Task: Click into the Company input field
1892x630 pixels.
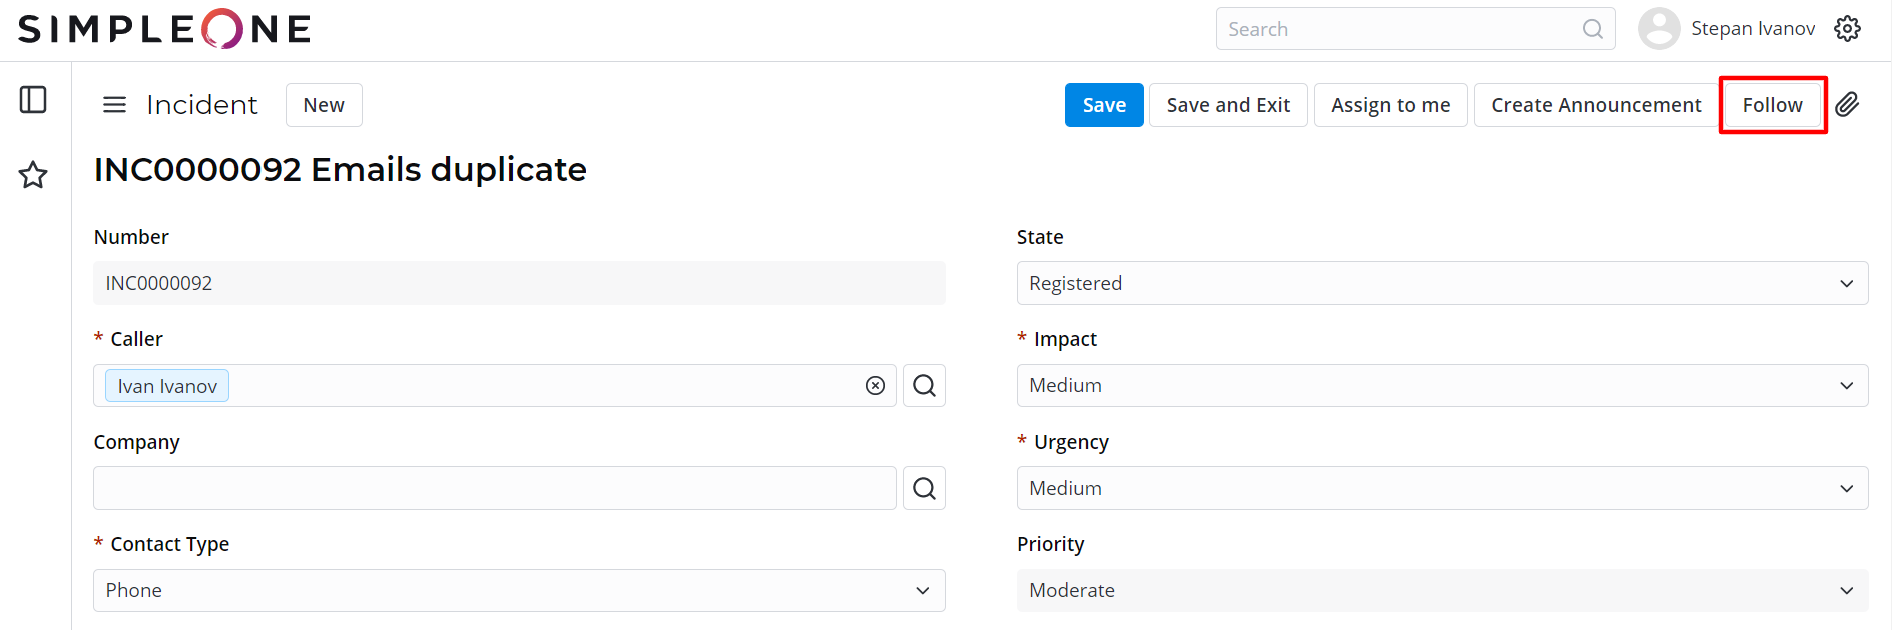Action: pos(494,488)
